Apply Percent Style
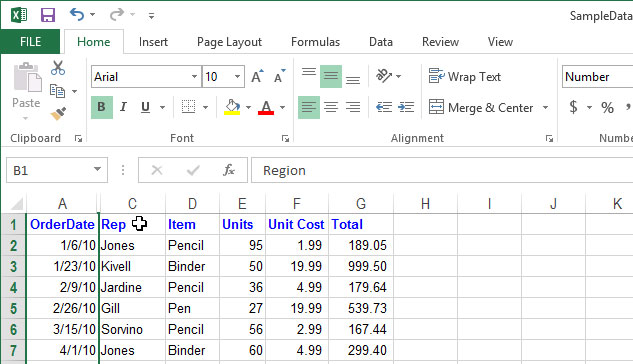This screenshot has width=633, height=364. (x=607, y=107)
